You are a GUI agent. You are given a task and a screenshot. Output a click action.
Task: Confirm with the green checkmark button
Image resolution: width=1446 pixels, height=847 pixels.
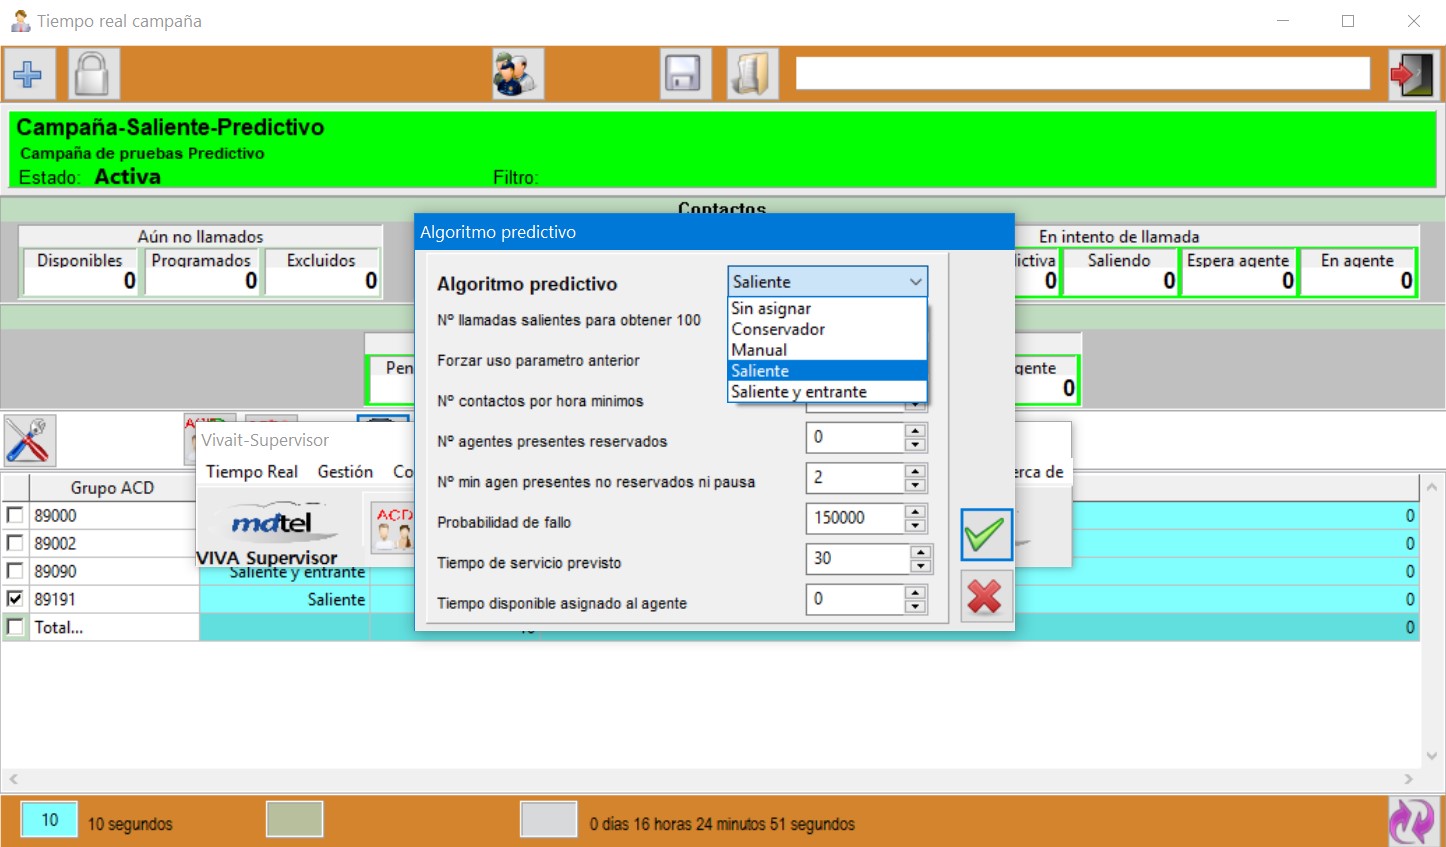986,534
